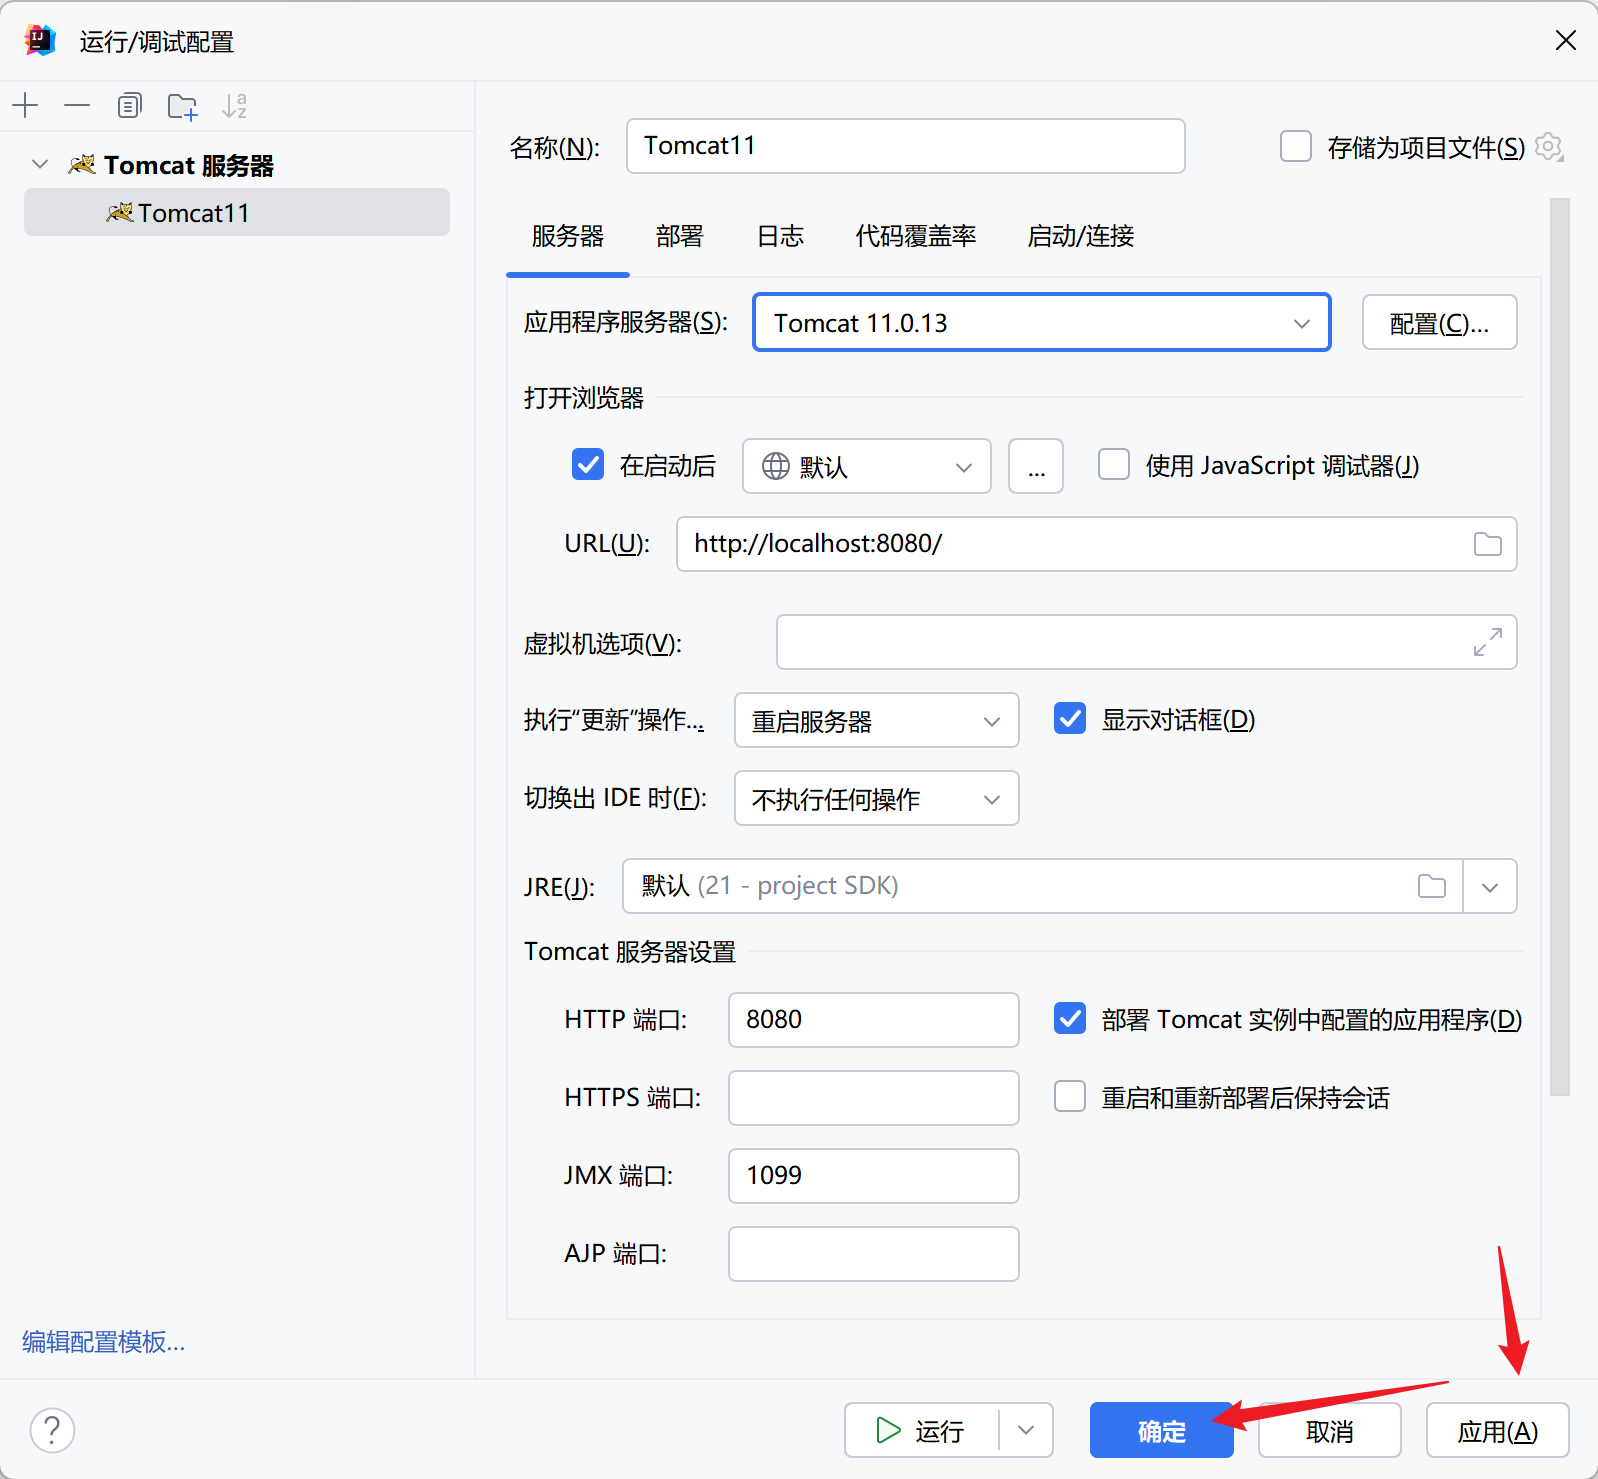Click the HTTP 端口 field

click(874, 1020)
